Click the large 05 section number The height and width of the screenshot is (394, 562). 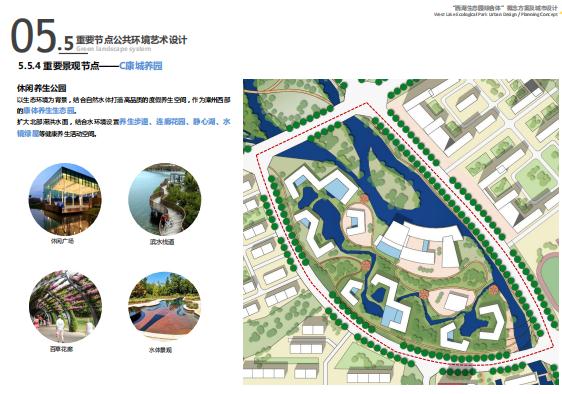[33, 36]
